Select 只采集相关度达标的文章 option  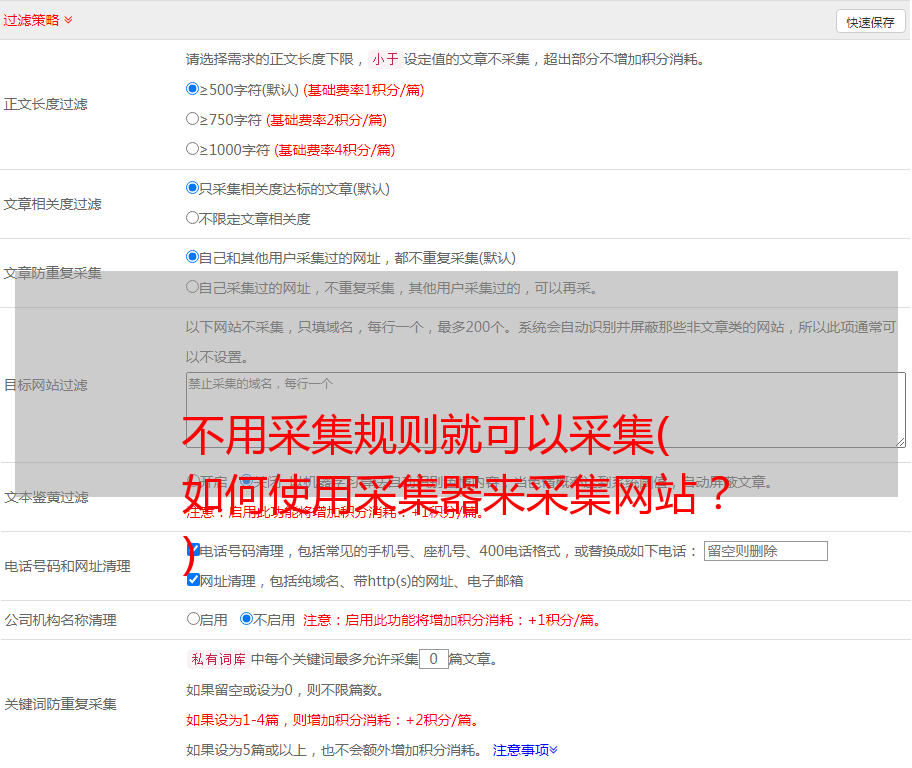tap(193, 188)
